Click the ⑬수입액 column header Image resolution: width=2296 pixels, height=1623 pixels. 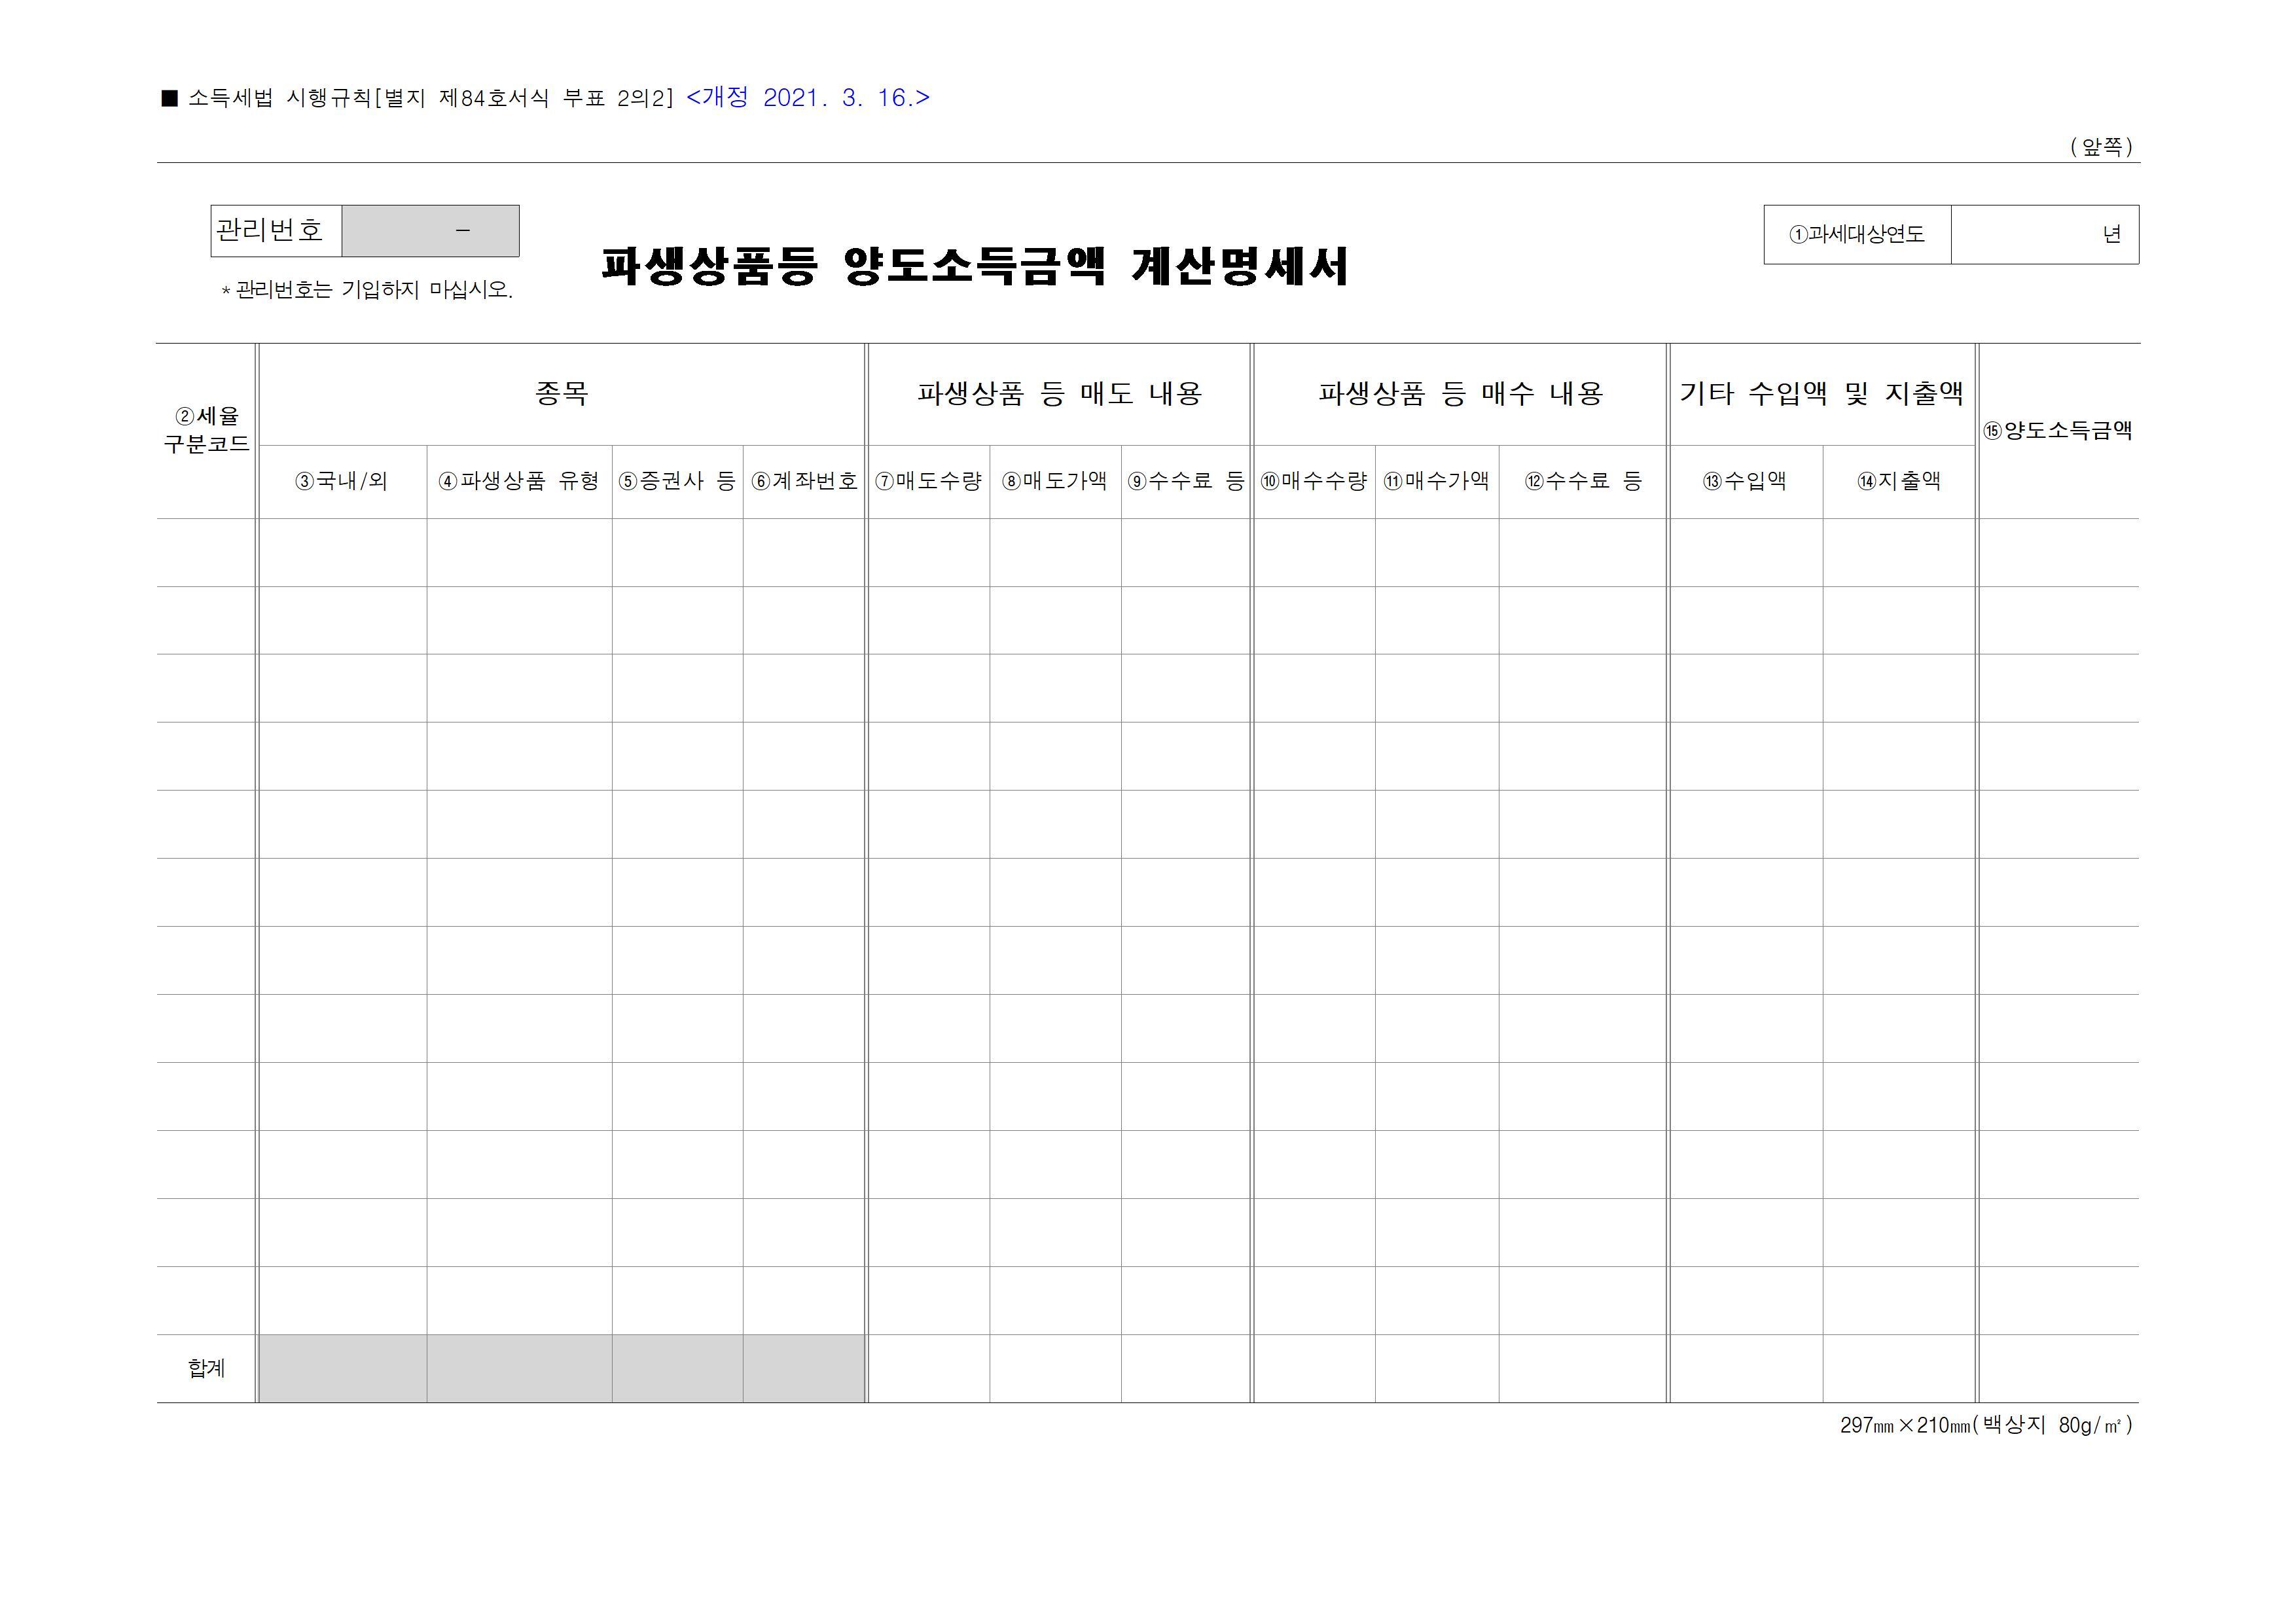(x=1745, y=481)
